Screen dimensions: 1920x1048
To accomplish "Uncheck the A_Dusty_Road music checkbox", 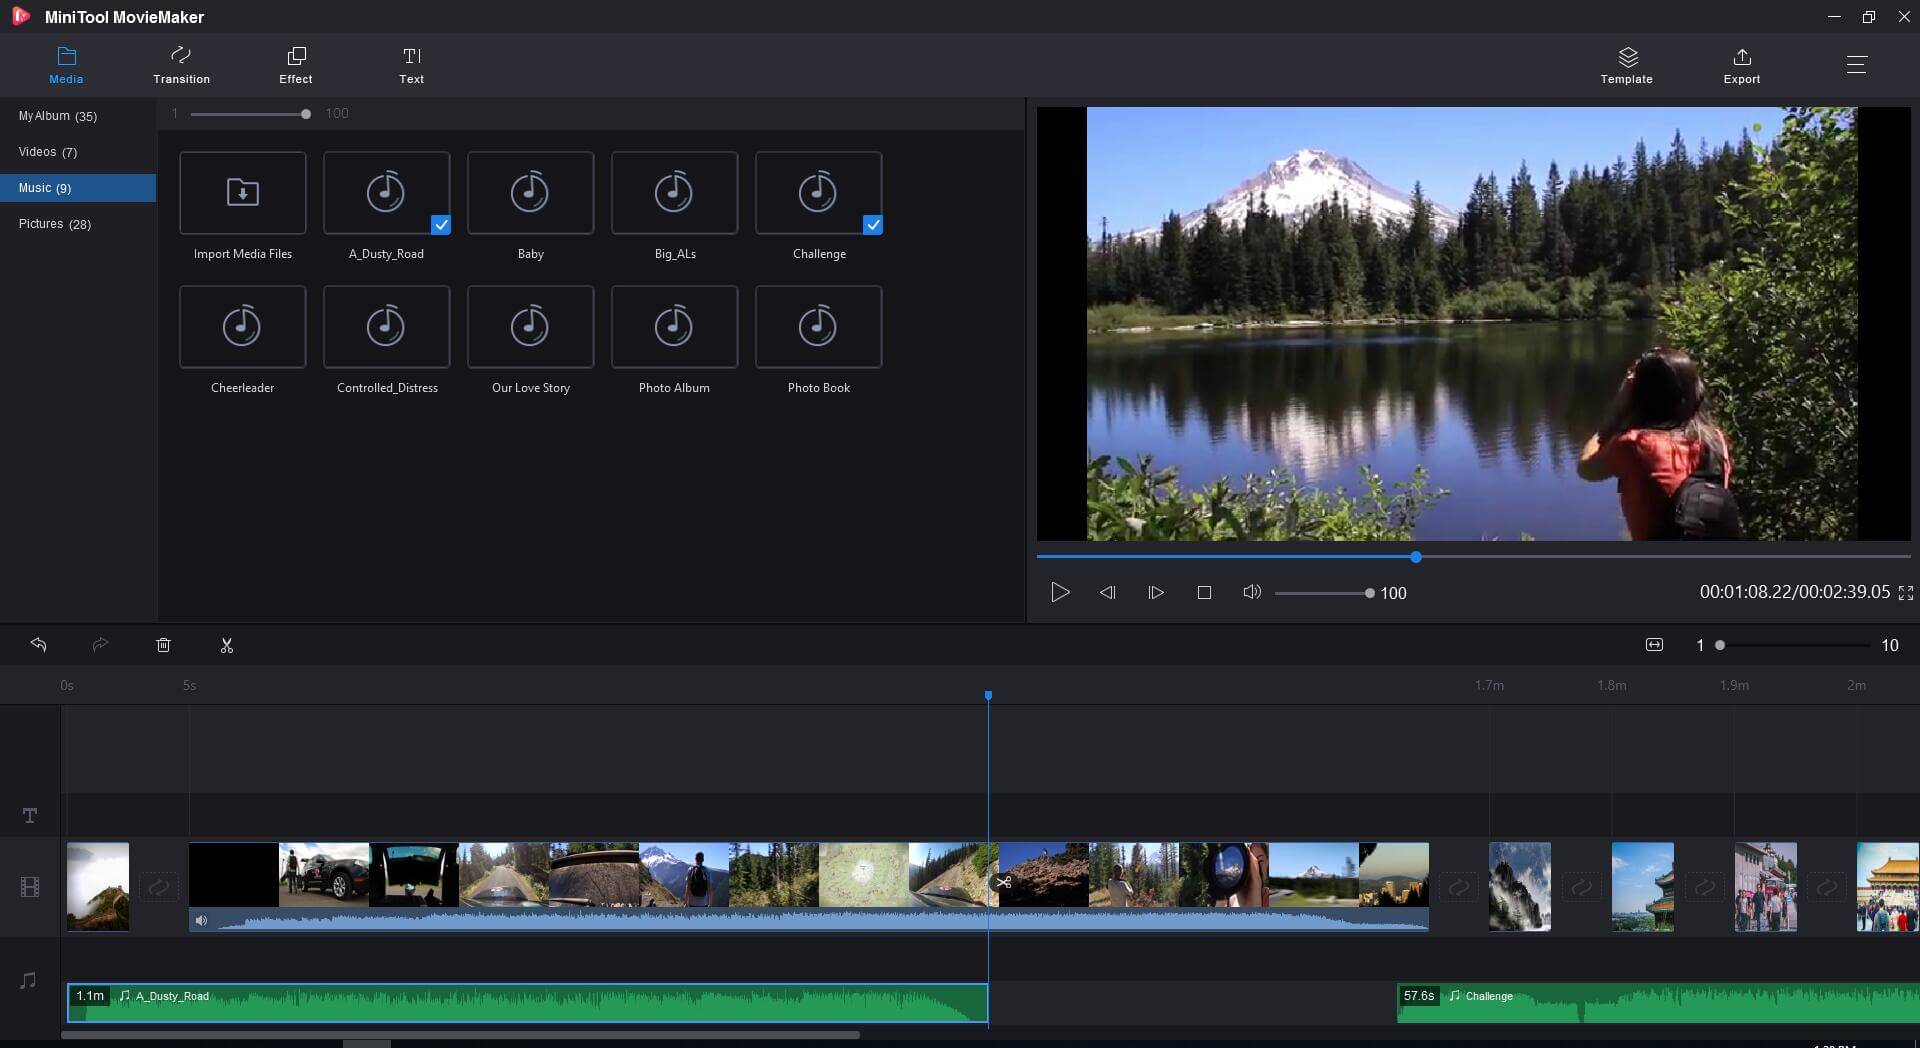I will [x=440, y=225].
